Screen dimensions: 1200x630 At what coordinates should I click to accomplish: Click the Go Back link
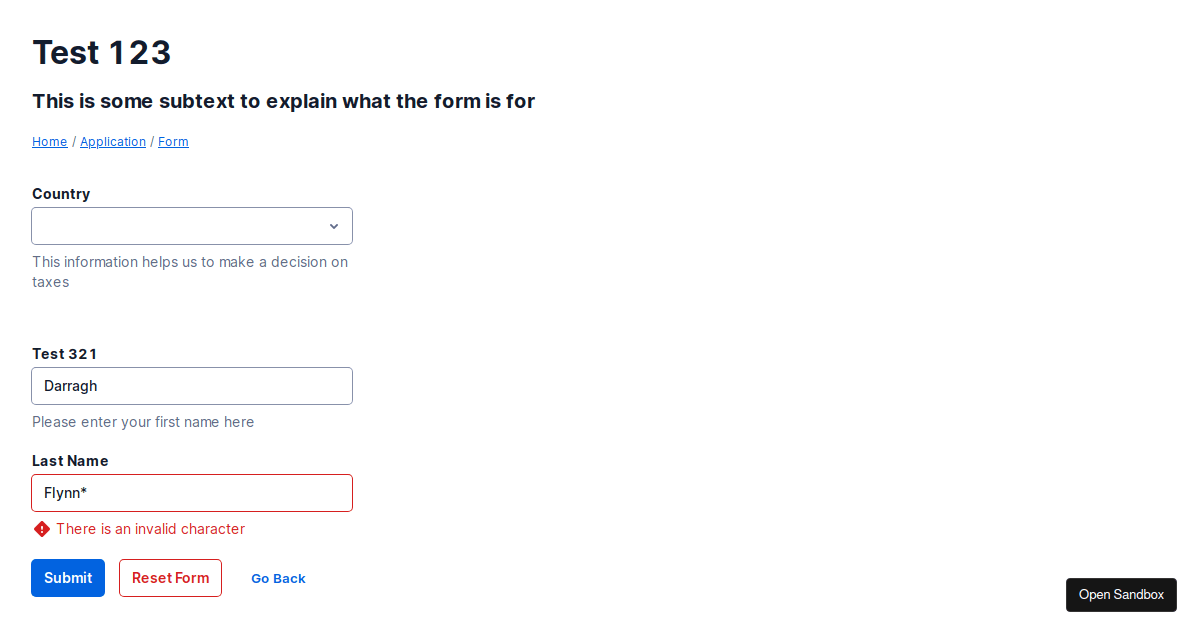278,578
